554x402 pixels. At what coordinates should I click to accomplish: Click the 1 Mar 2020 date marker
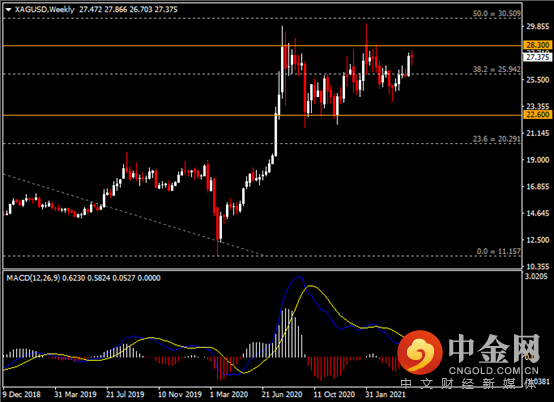[229, 394]
